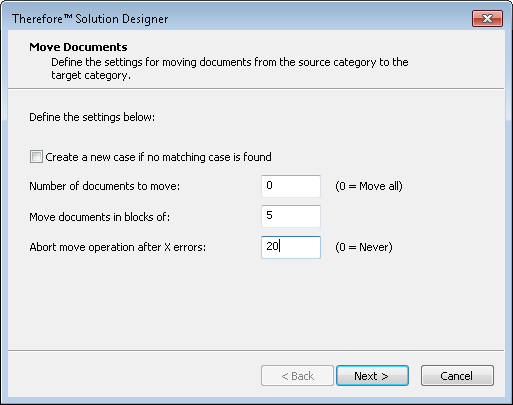Click 'Number of documents to move:' label
The height and width of the screenshot is (405, 513).
105,186
